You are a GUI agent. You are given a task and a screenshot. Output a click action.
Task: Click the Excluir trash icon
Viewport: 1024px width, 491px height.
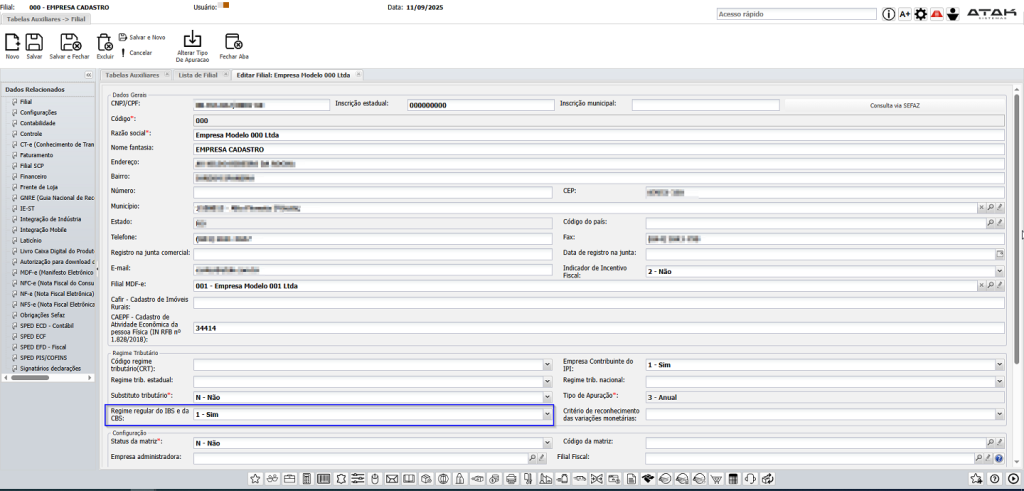point(104,42)
